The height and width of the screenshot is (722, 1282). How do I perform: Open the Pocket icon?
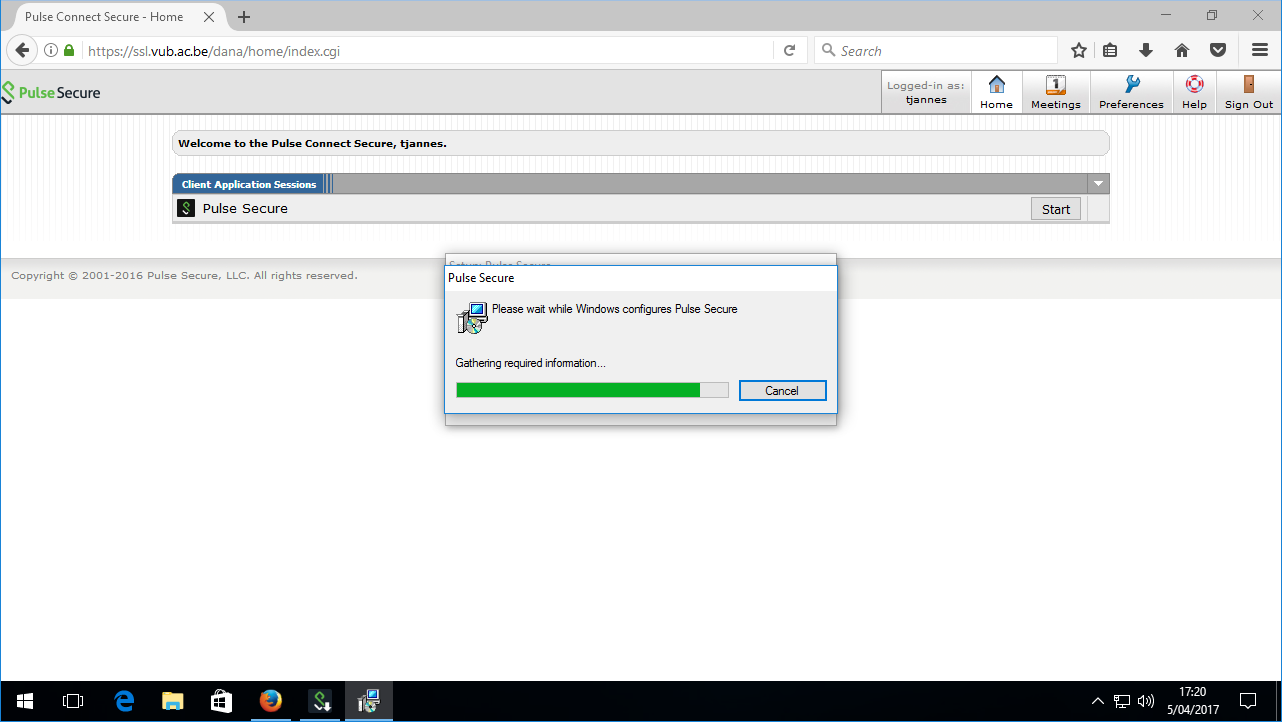pyautogui.click(x=1218, y=50)
